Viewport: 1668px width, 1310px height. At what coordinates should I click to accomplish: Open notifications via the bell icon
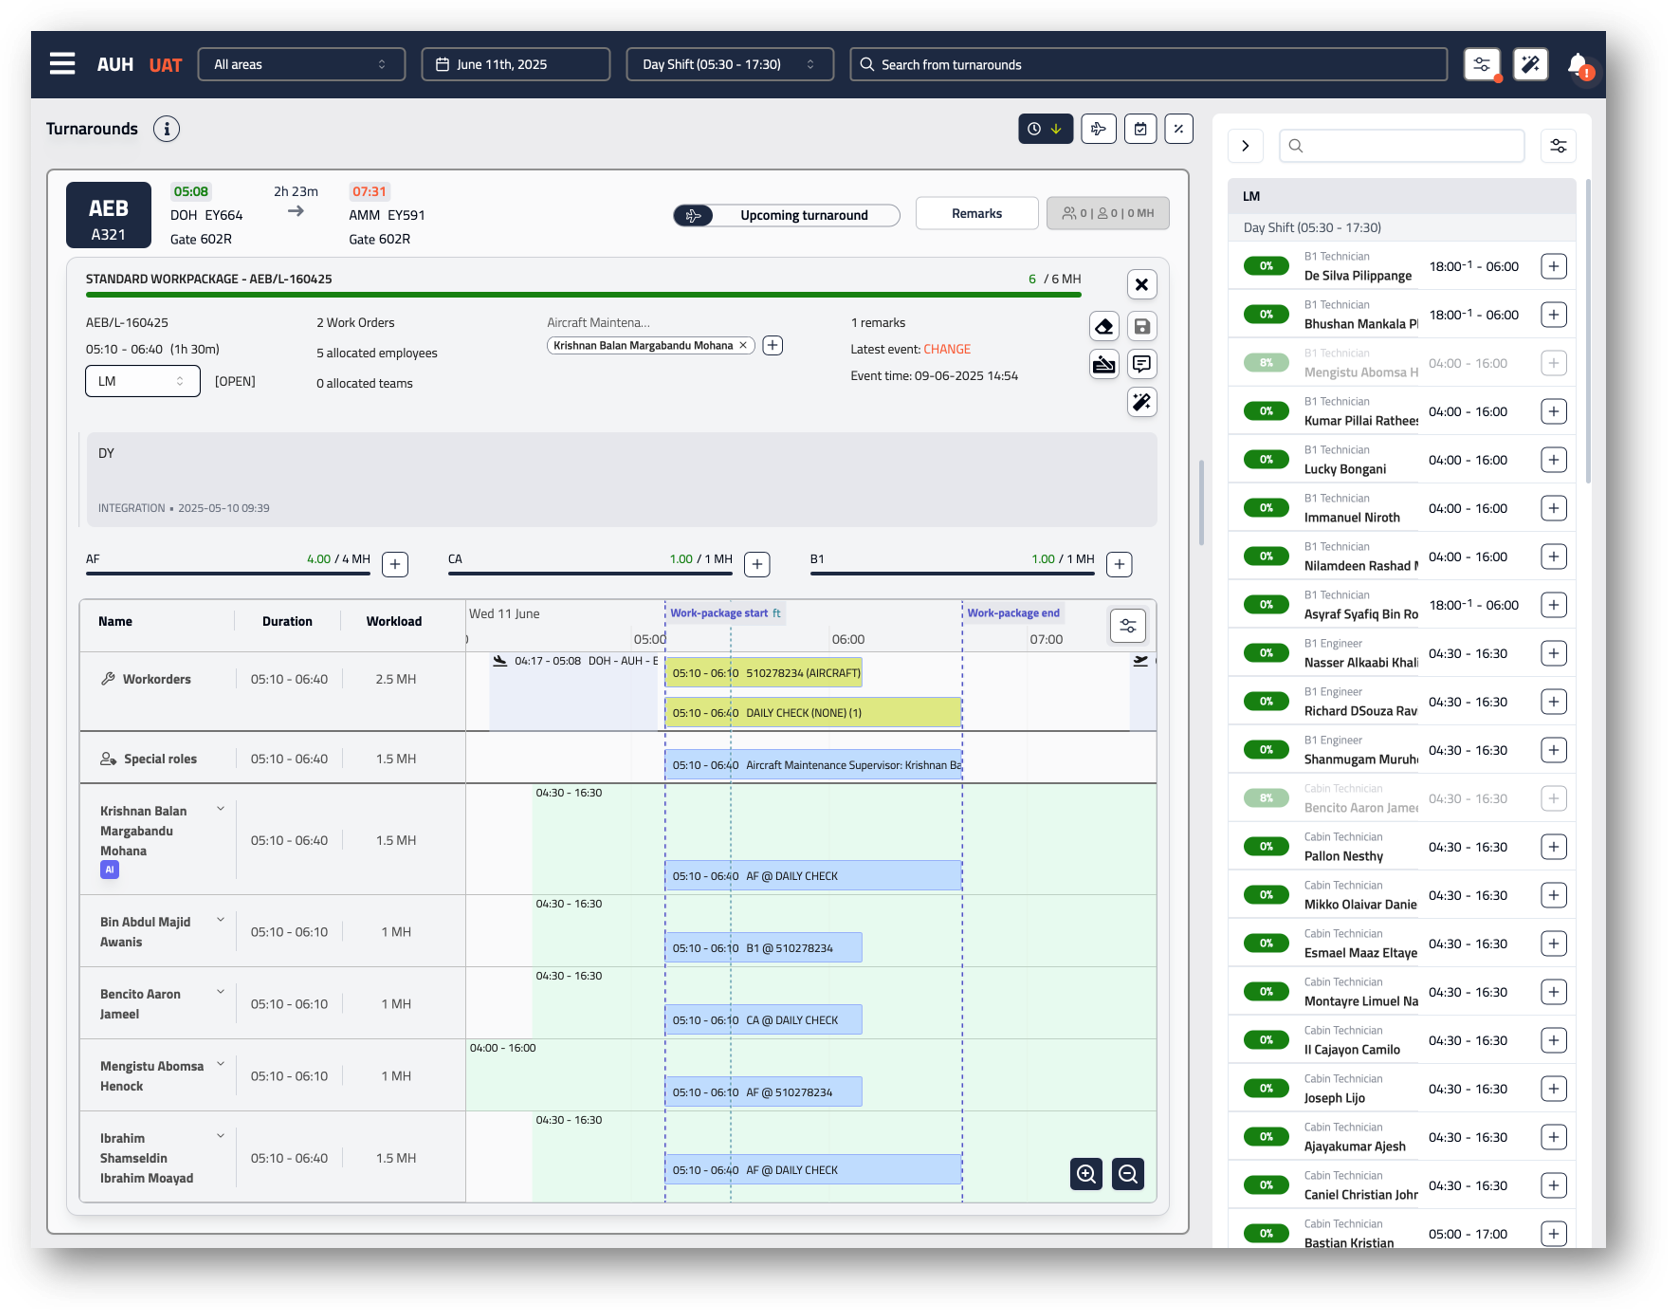(1578, 64)
